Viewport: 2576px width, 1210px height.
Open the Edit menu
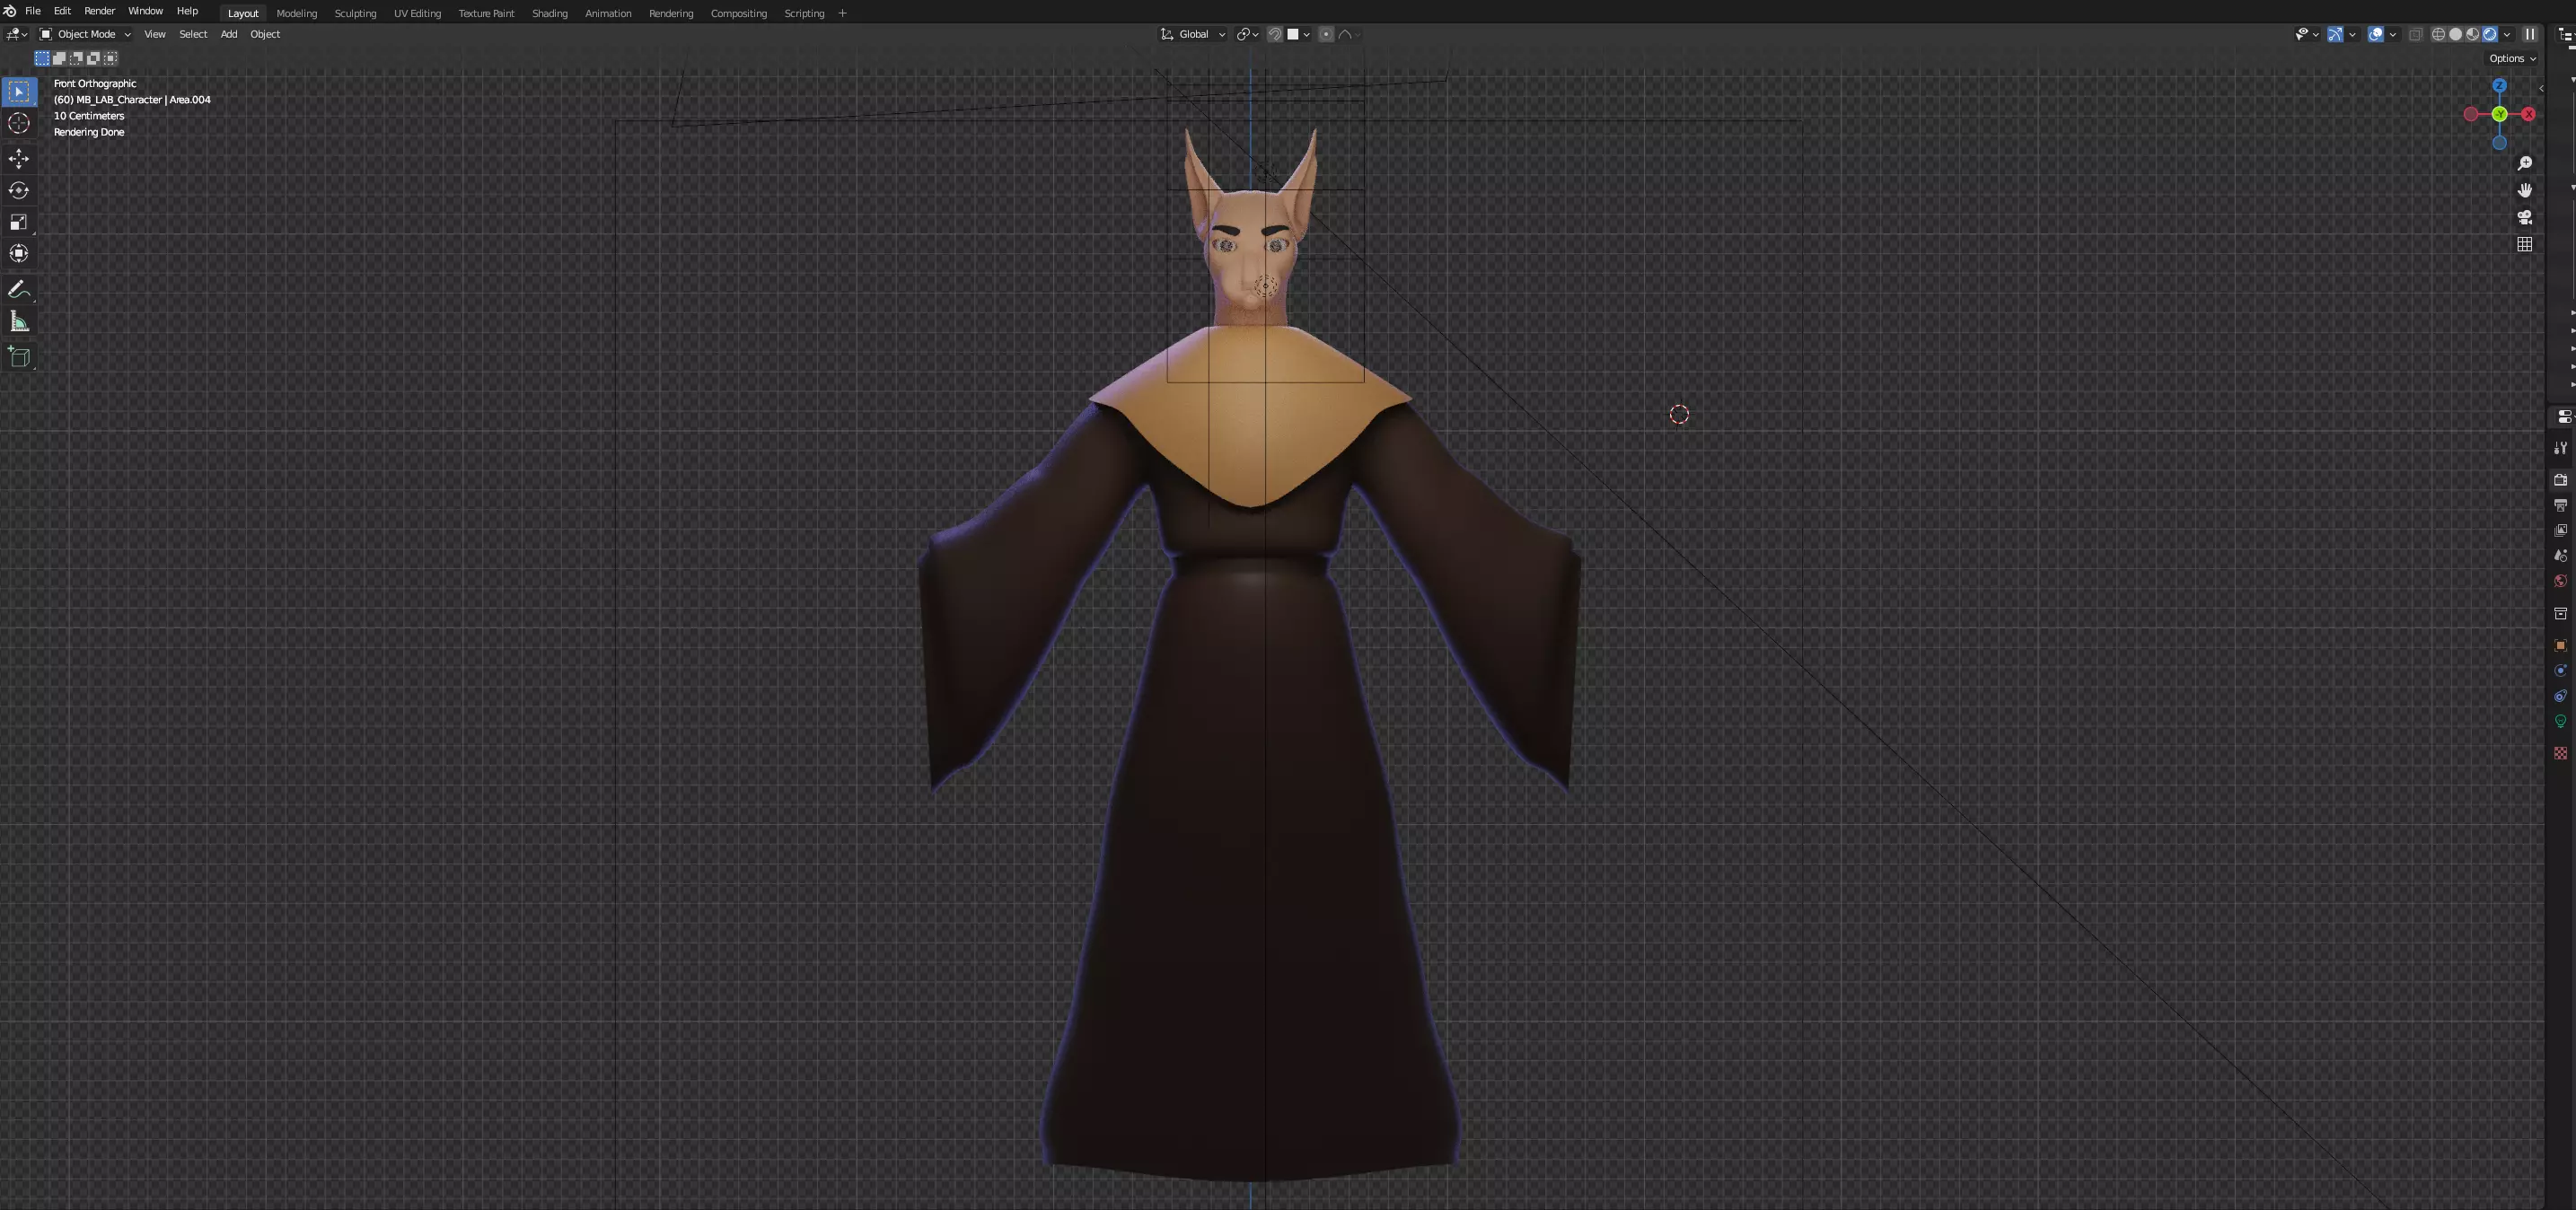62,11
